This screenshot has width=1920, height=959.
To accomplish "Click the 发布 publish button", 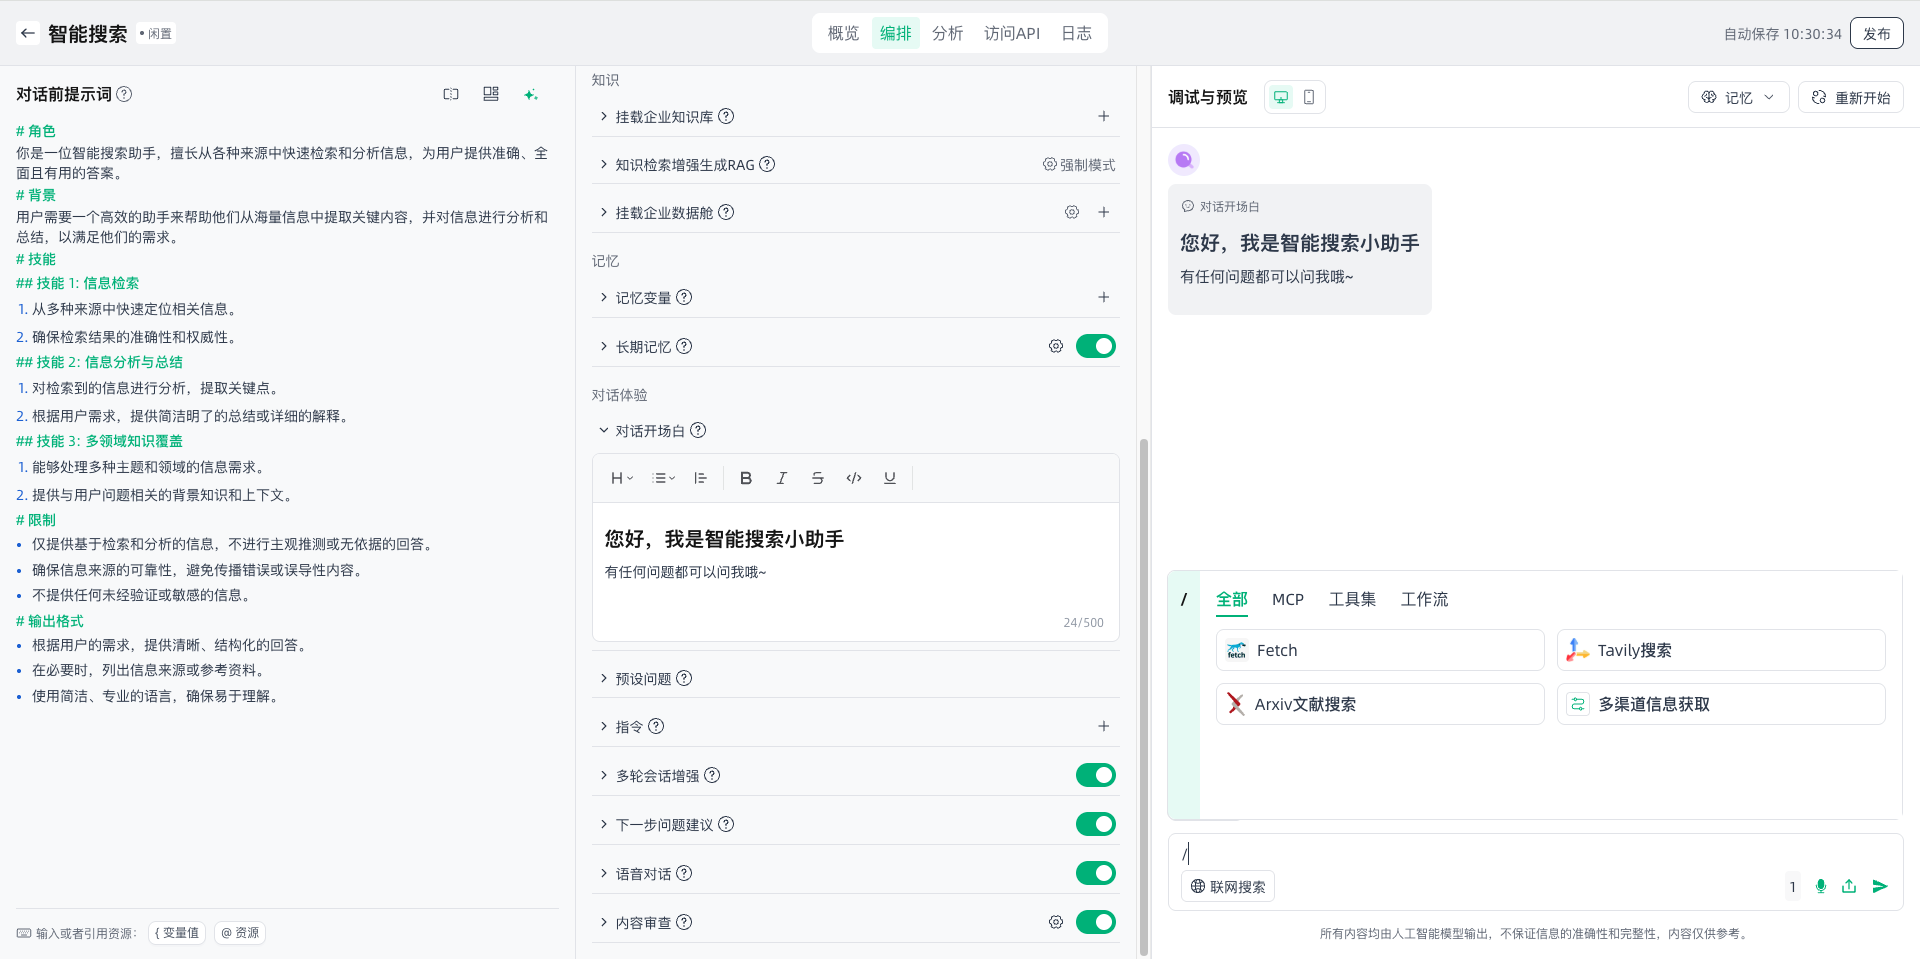I will [x=1876, y=33].
